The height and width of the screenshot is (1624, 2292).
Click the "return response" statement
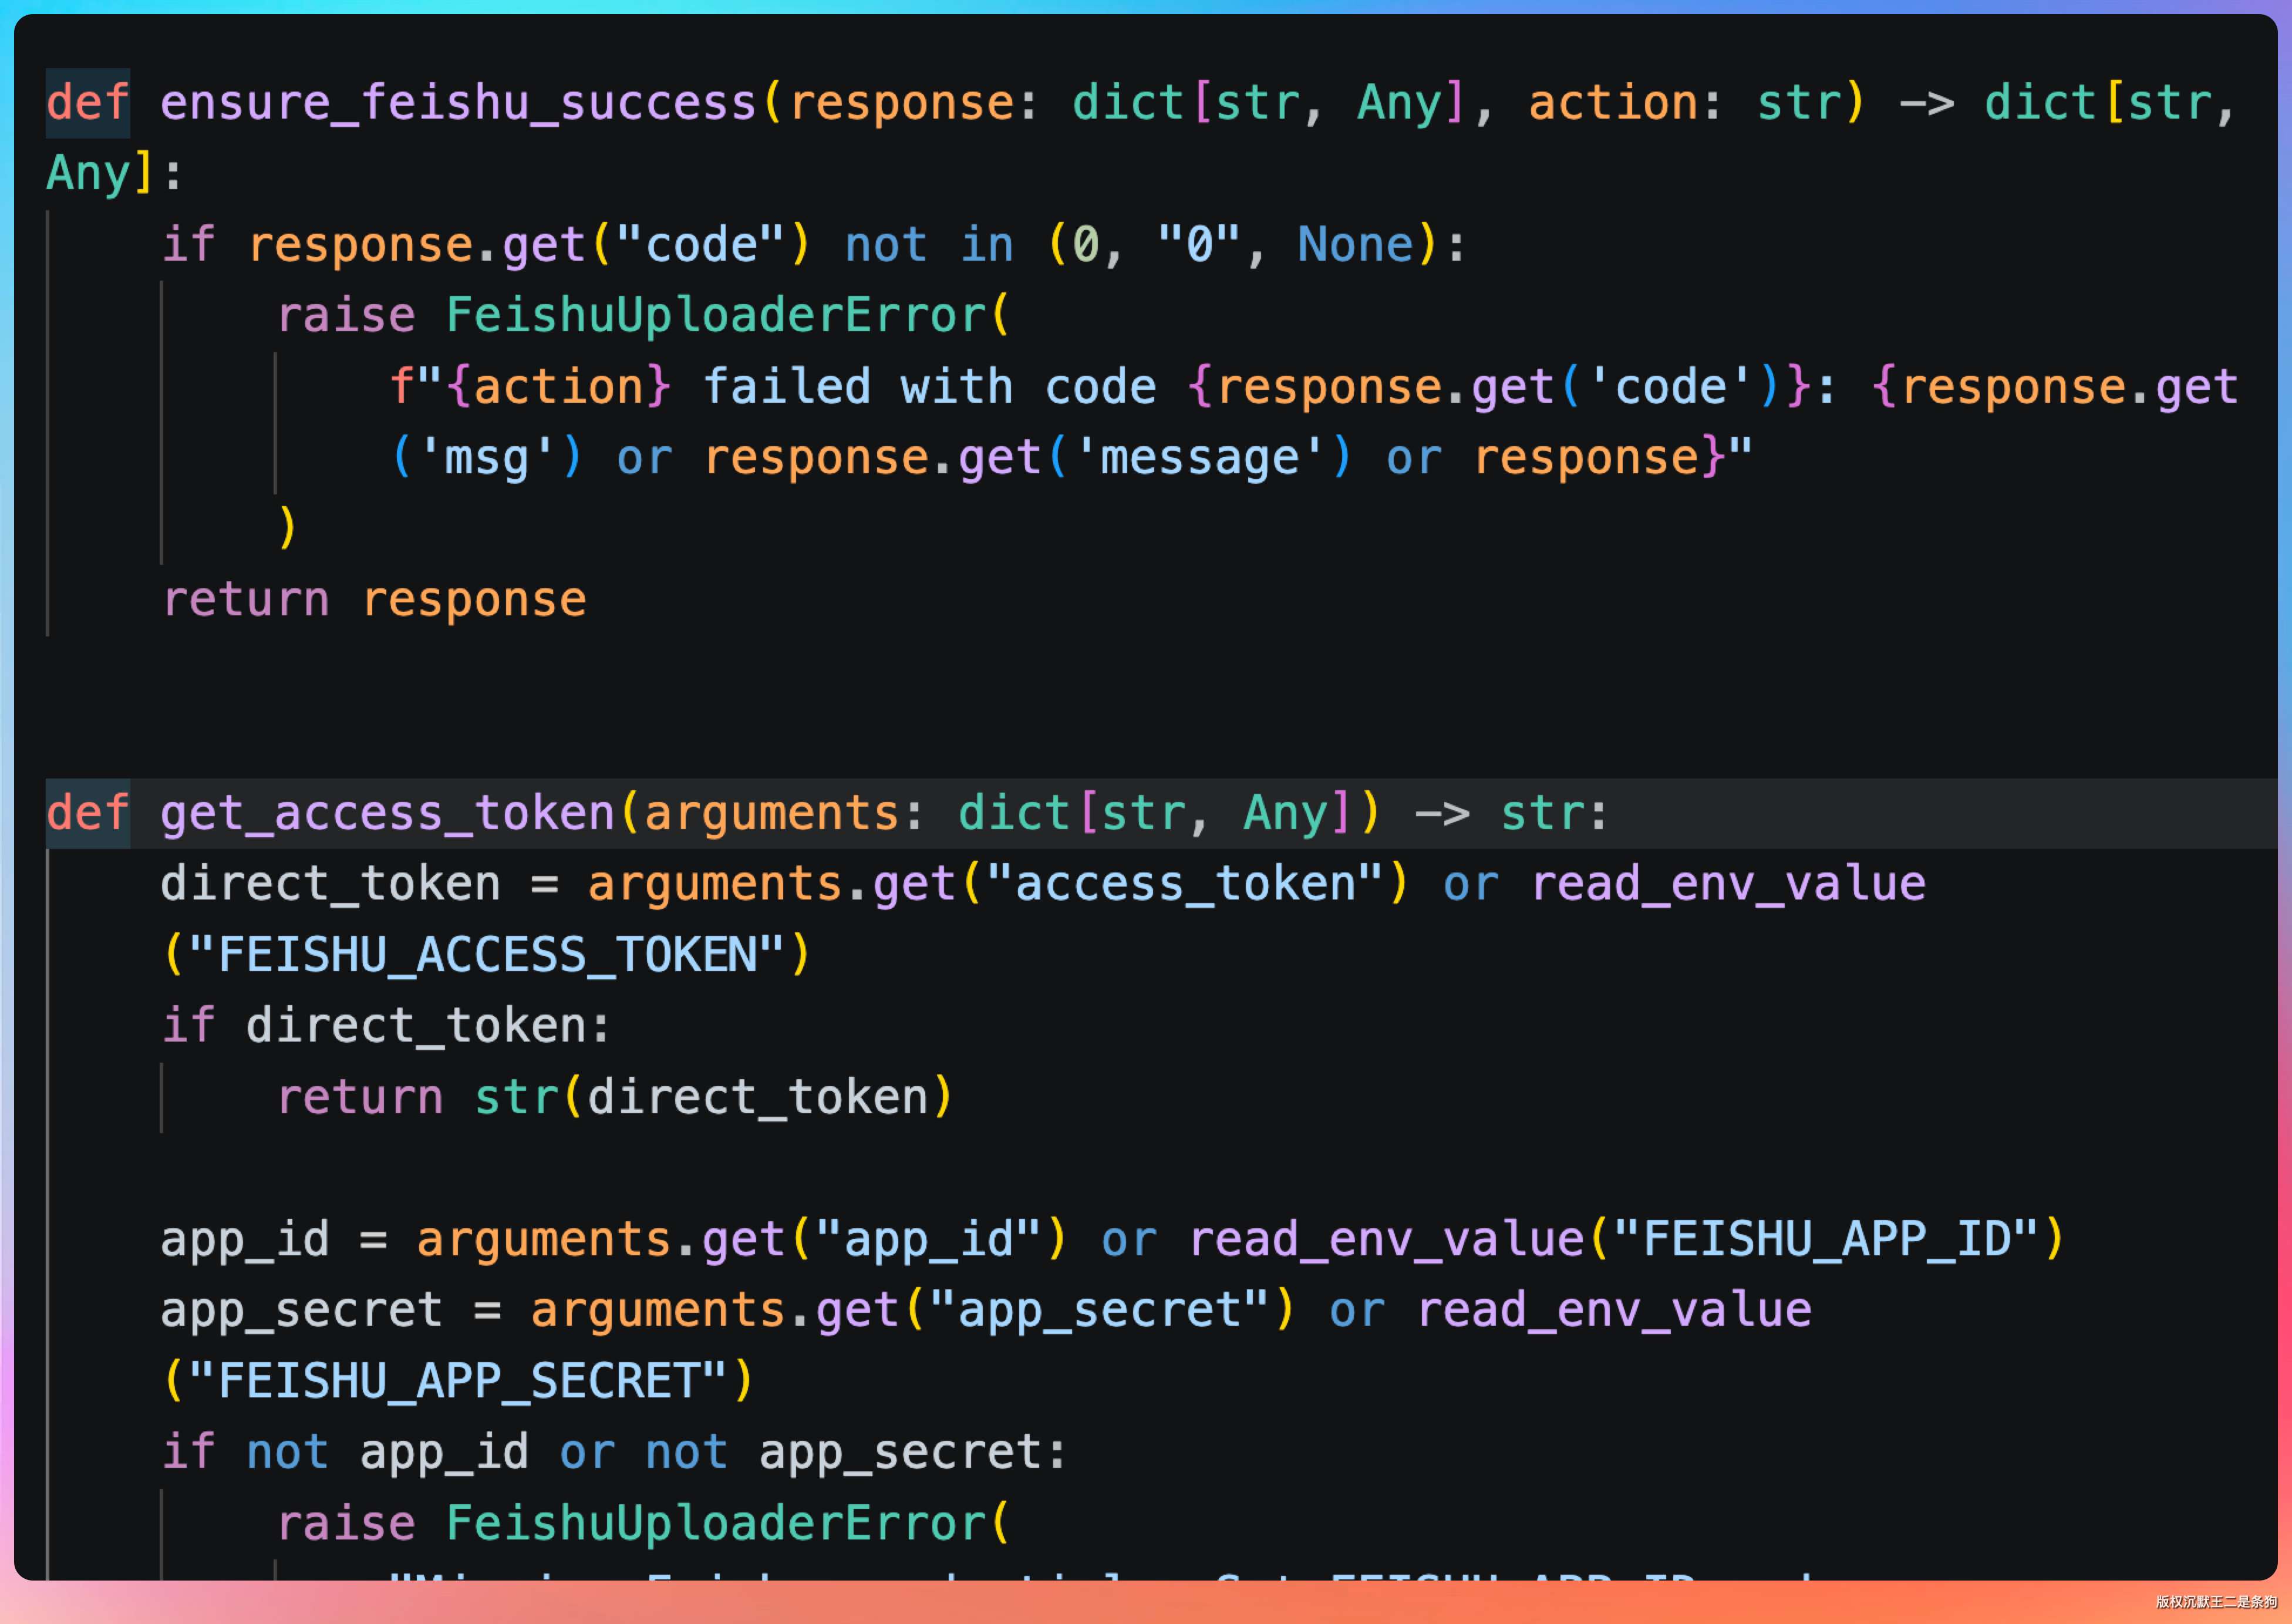(x=374, y=600)
